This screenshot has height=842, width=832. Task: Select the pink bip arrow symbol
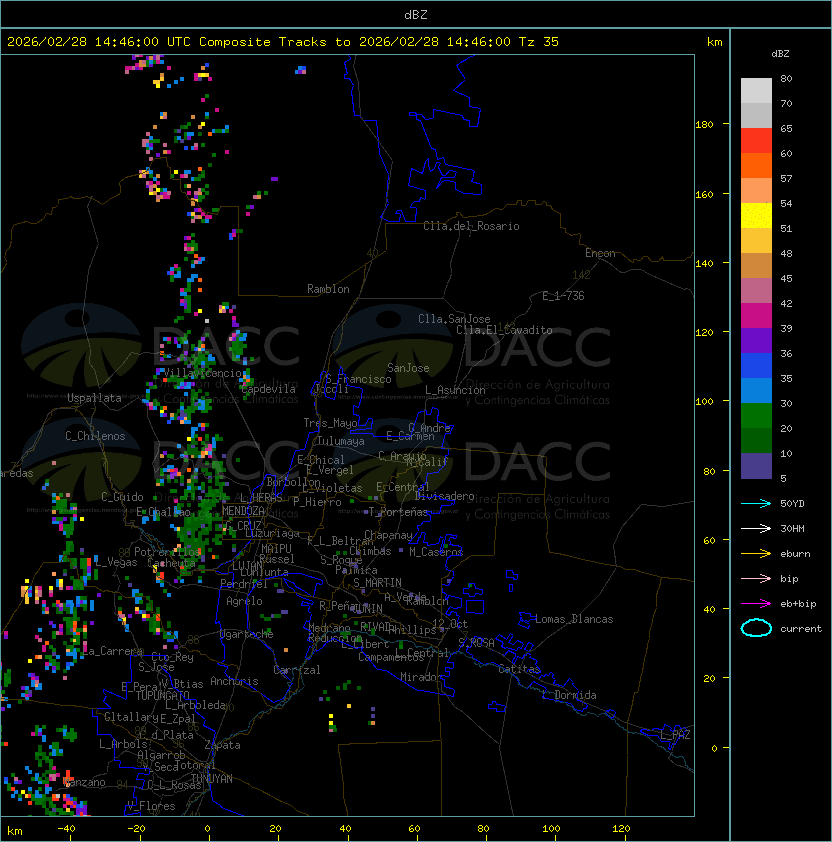756,578
